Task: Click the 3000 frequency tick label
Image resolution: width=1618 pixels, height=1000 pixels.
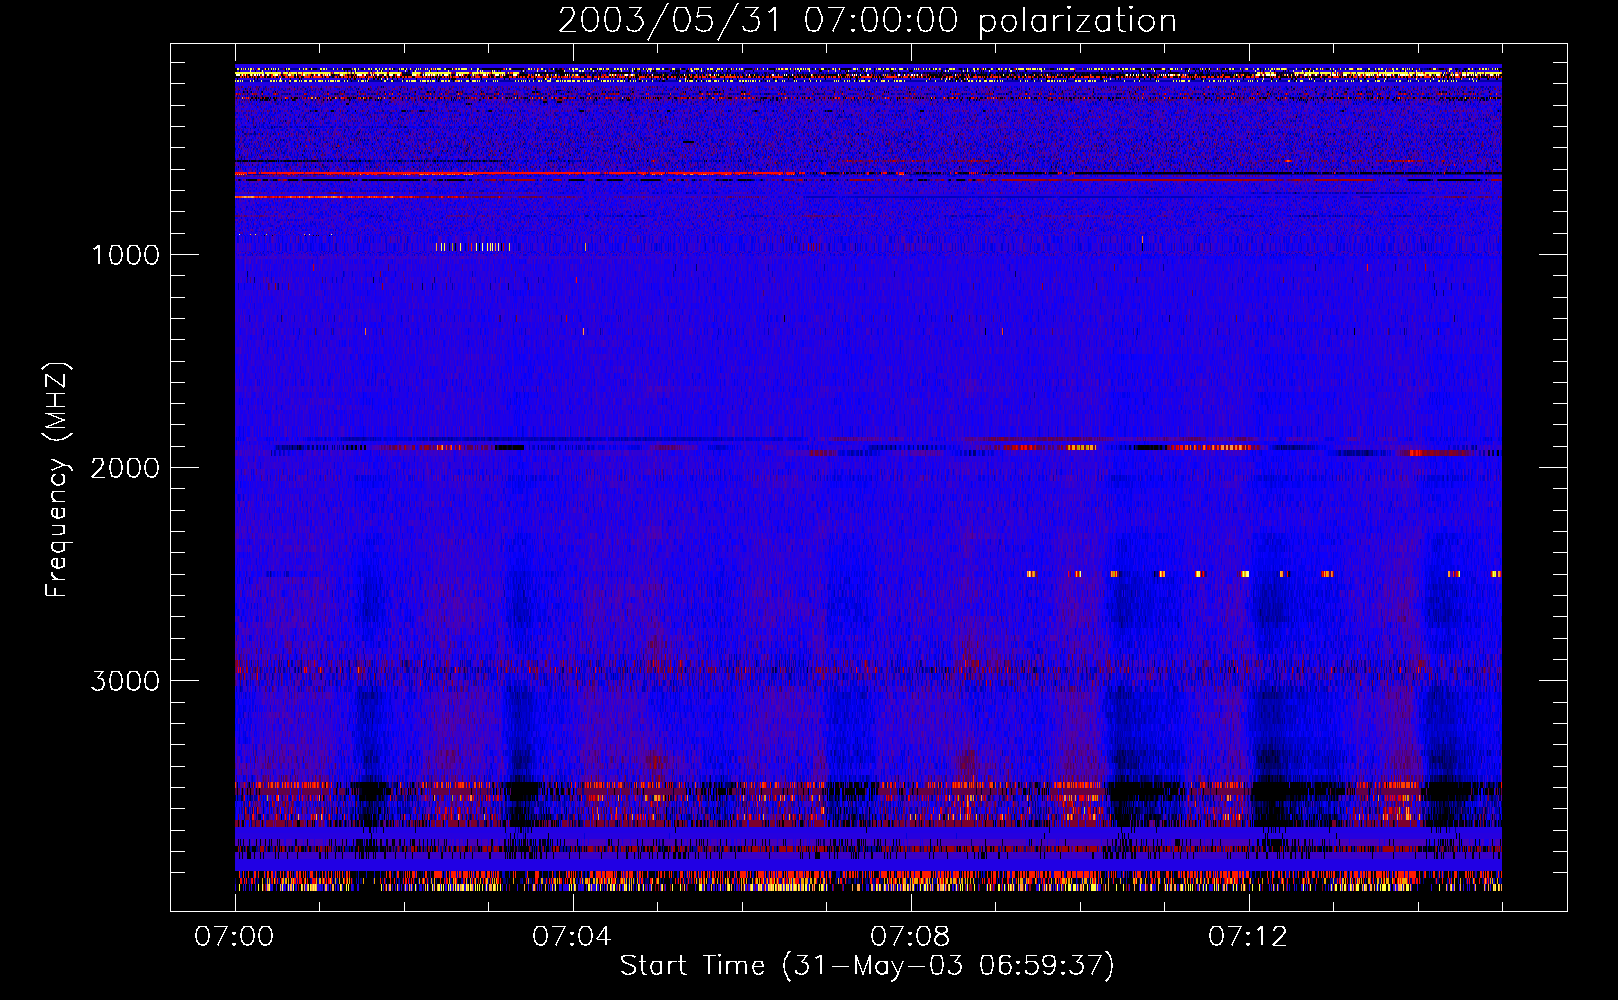Action: tap(125, 681)
